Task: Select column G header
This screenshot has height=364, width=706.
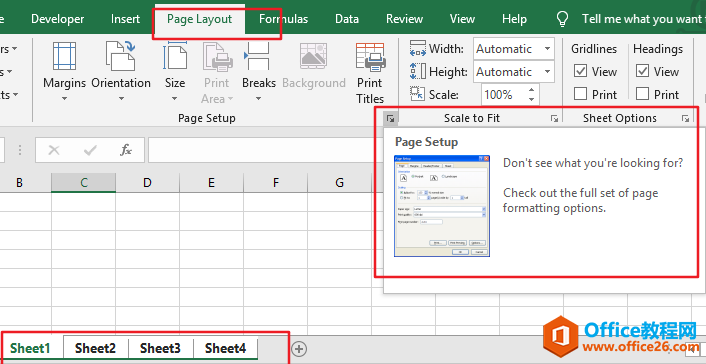Action: 339,182
